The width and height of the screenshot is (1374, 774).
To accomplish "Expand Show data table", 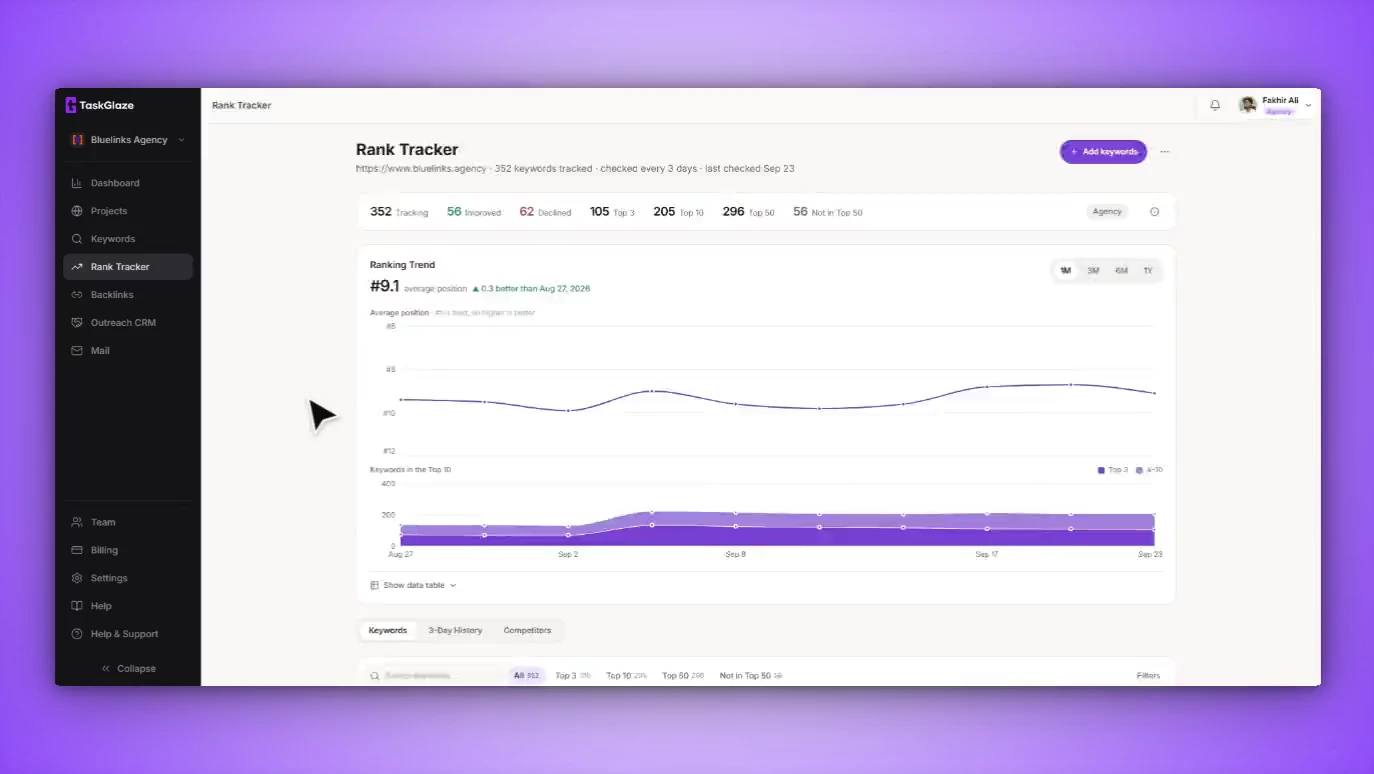I will click(x=413, y=585).
